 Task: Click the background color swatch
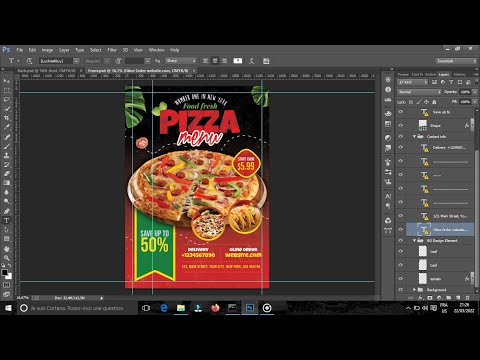point(9,276)
